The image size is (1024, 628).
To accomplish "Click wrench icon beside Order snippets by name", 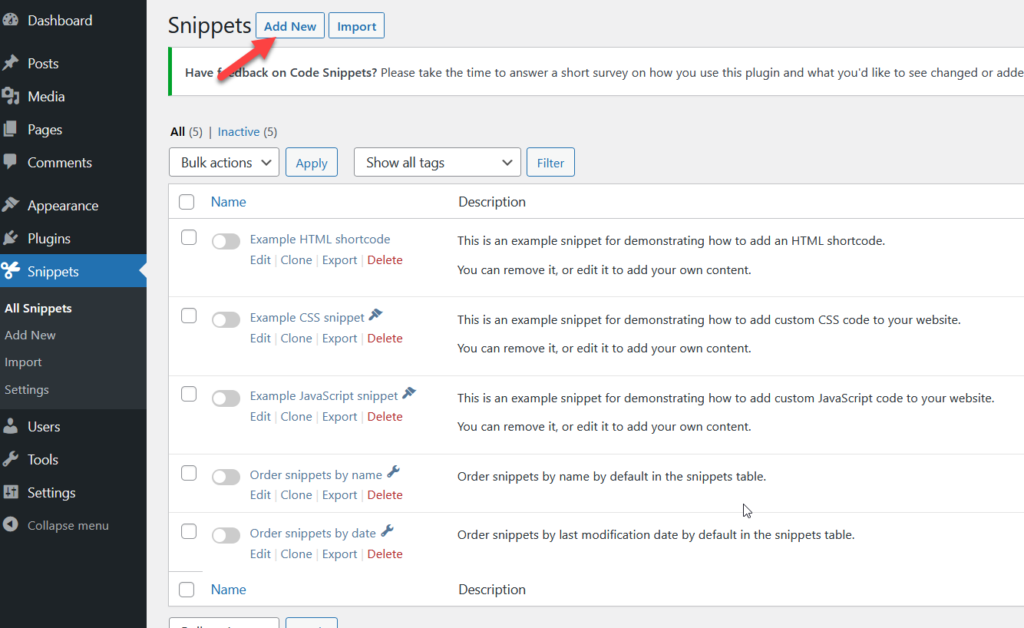I will point(393,472).
